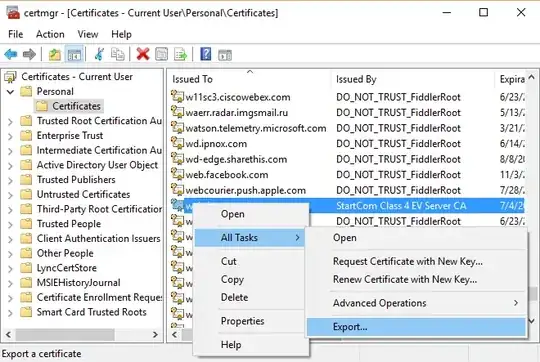Click the blue Help question mark icon
The width and height of the screenshot is (540, 362).
(206, 54)
